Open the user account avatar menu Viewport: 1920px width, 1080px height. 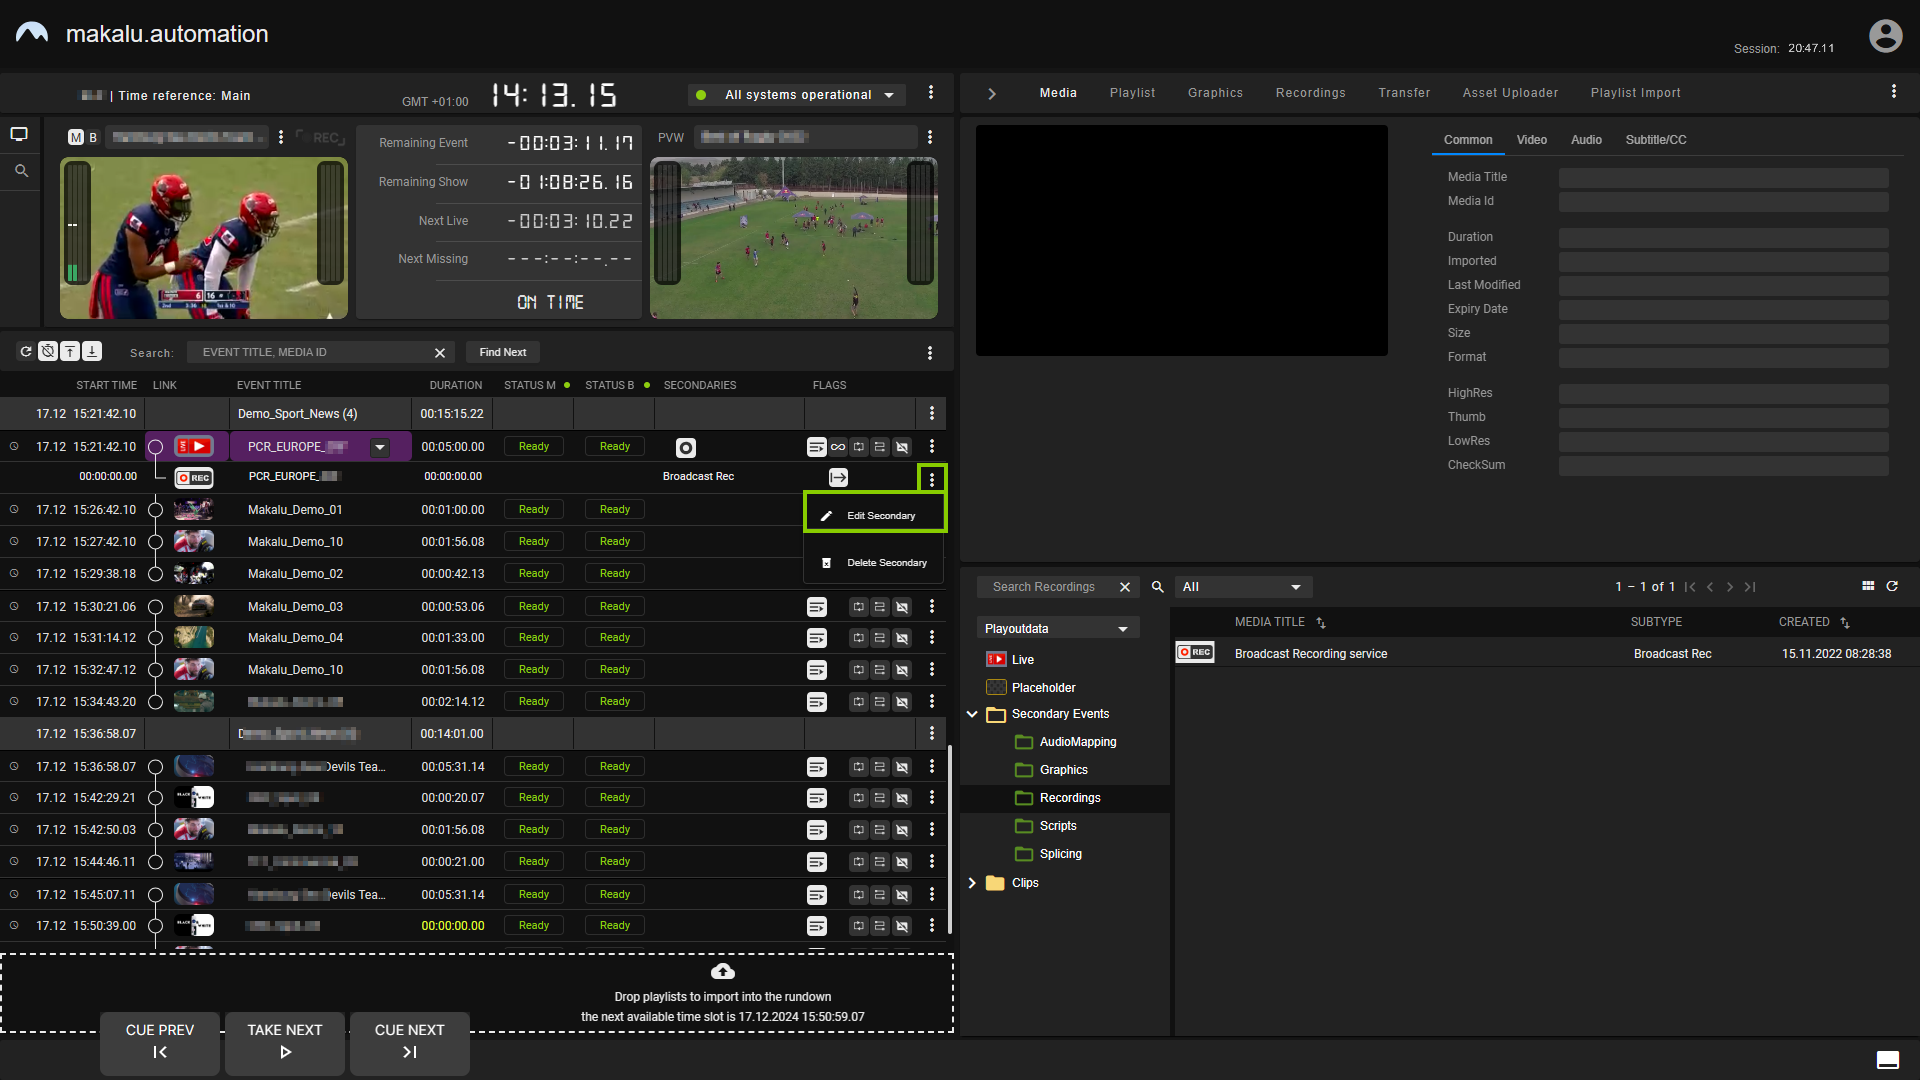click(x=1885, y=36)
